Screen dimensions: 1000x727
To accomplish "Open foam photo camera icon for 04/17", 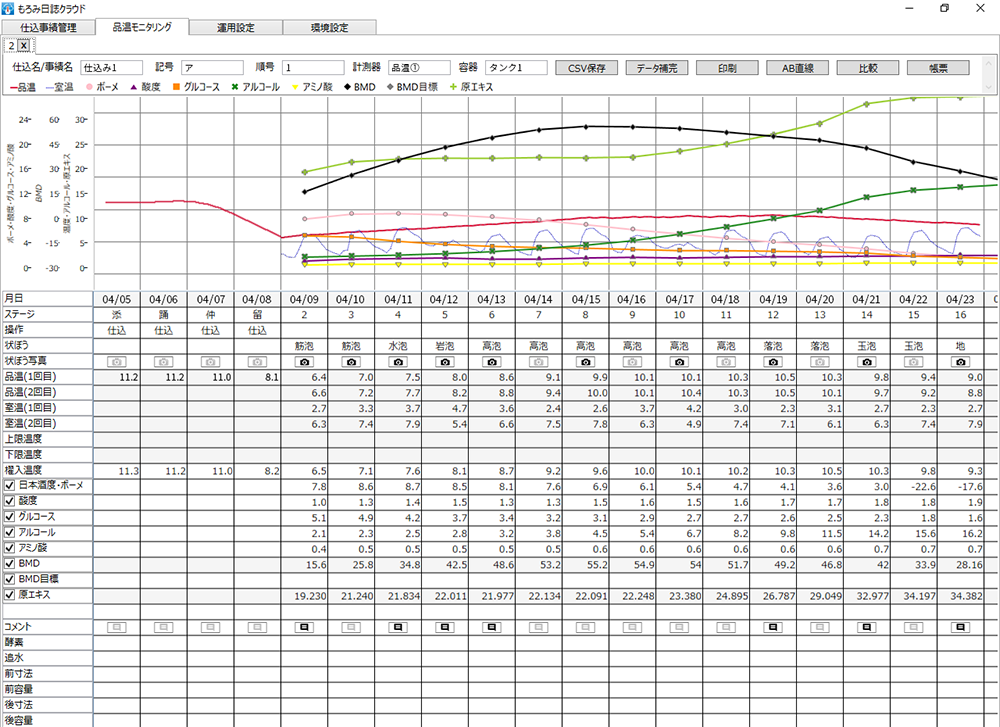I will click(679, 362).
